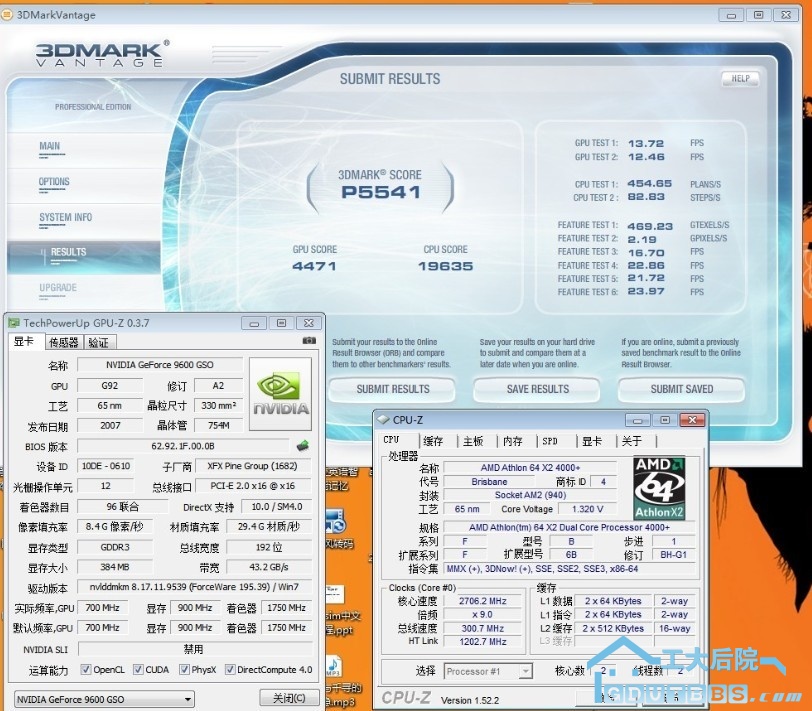
Task: Click the Help button in 3DMark
Action: (740, 79)
